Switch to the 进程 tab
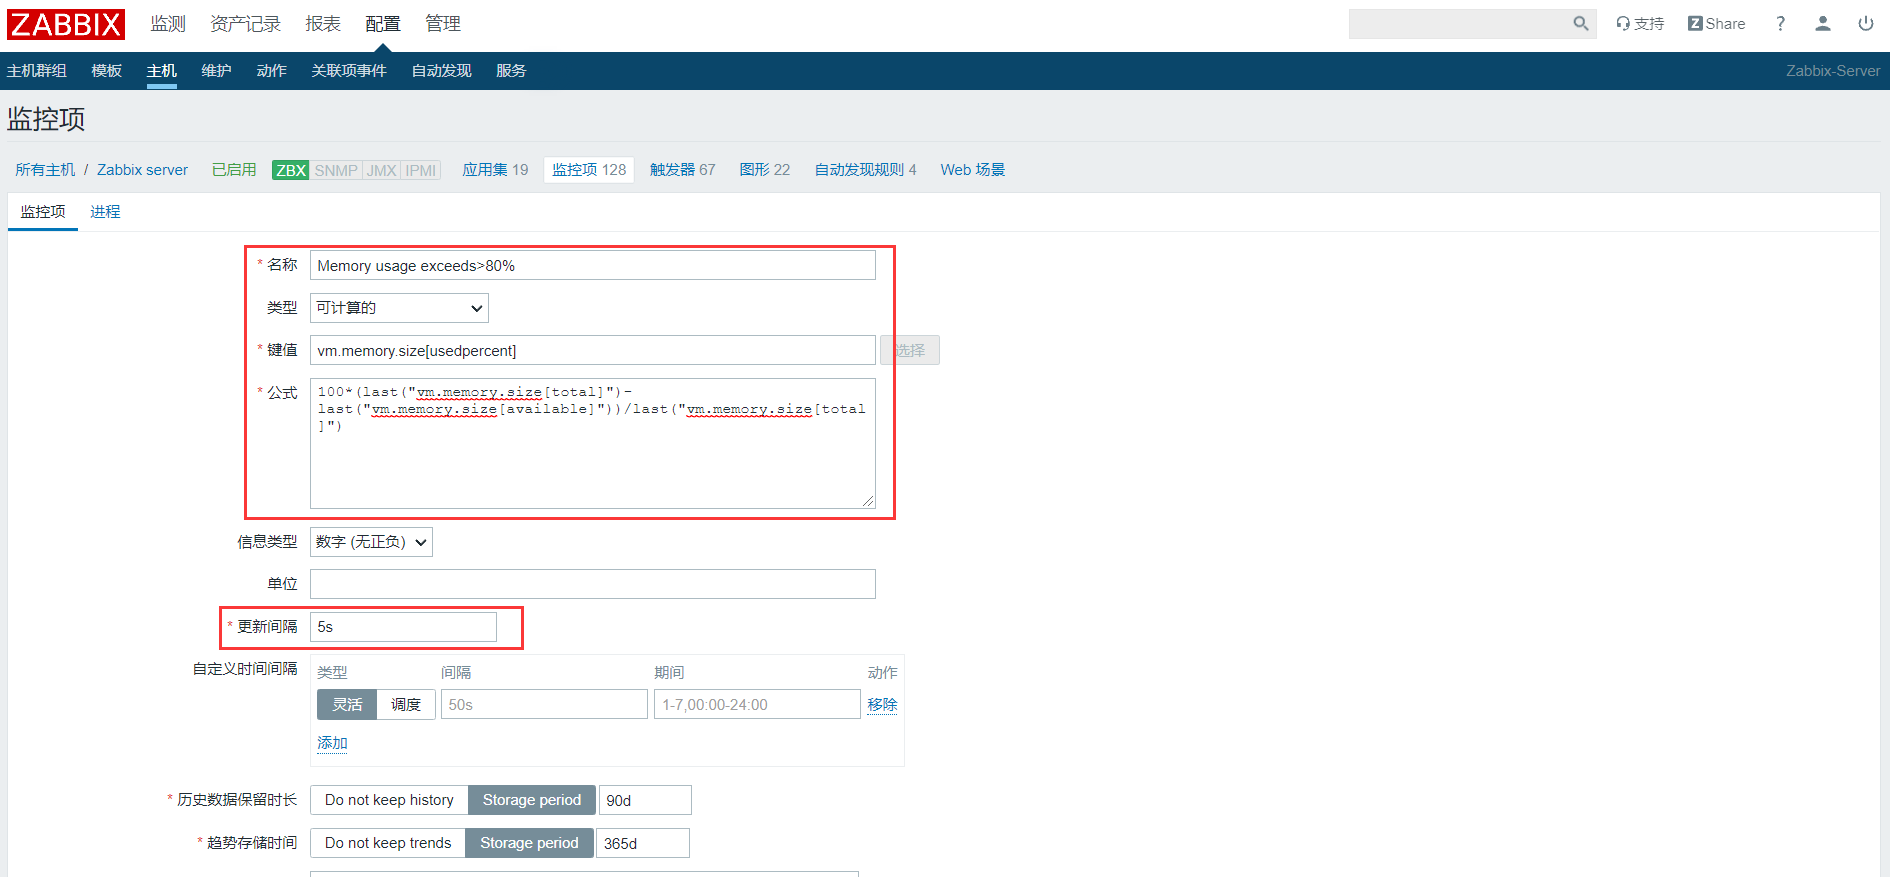The height and width of the screenshot is (877, 1890). [x=105, y=212]
